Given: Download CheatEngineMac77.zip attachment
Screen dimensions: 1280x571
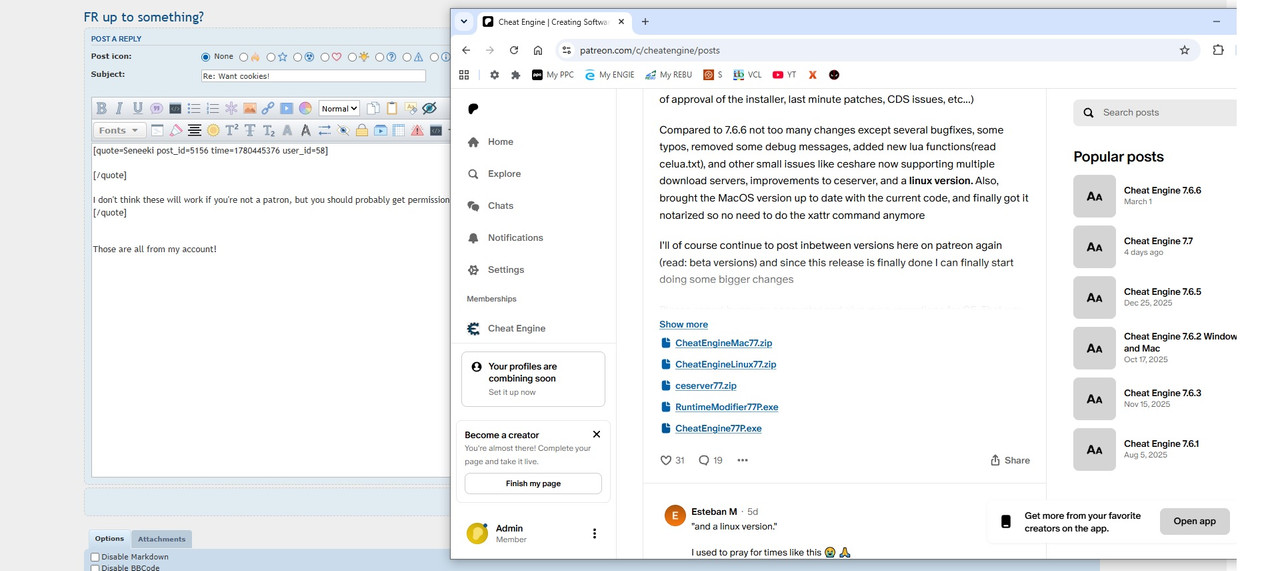Looking at the screenshot, I should [723, 343].
